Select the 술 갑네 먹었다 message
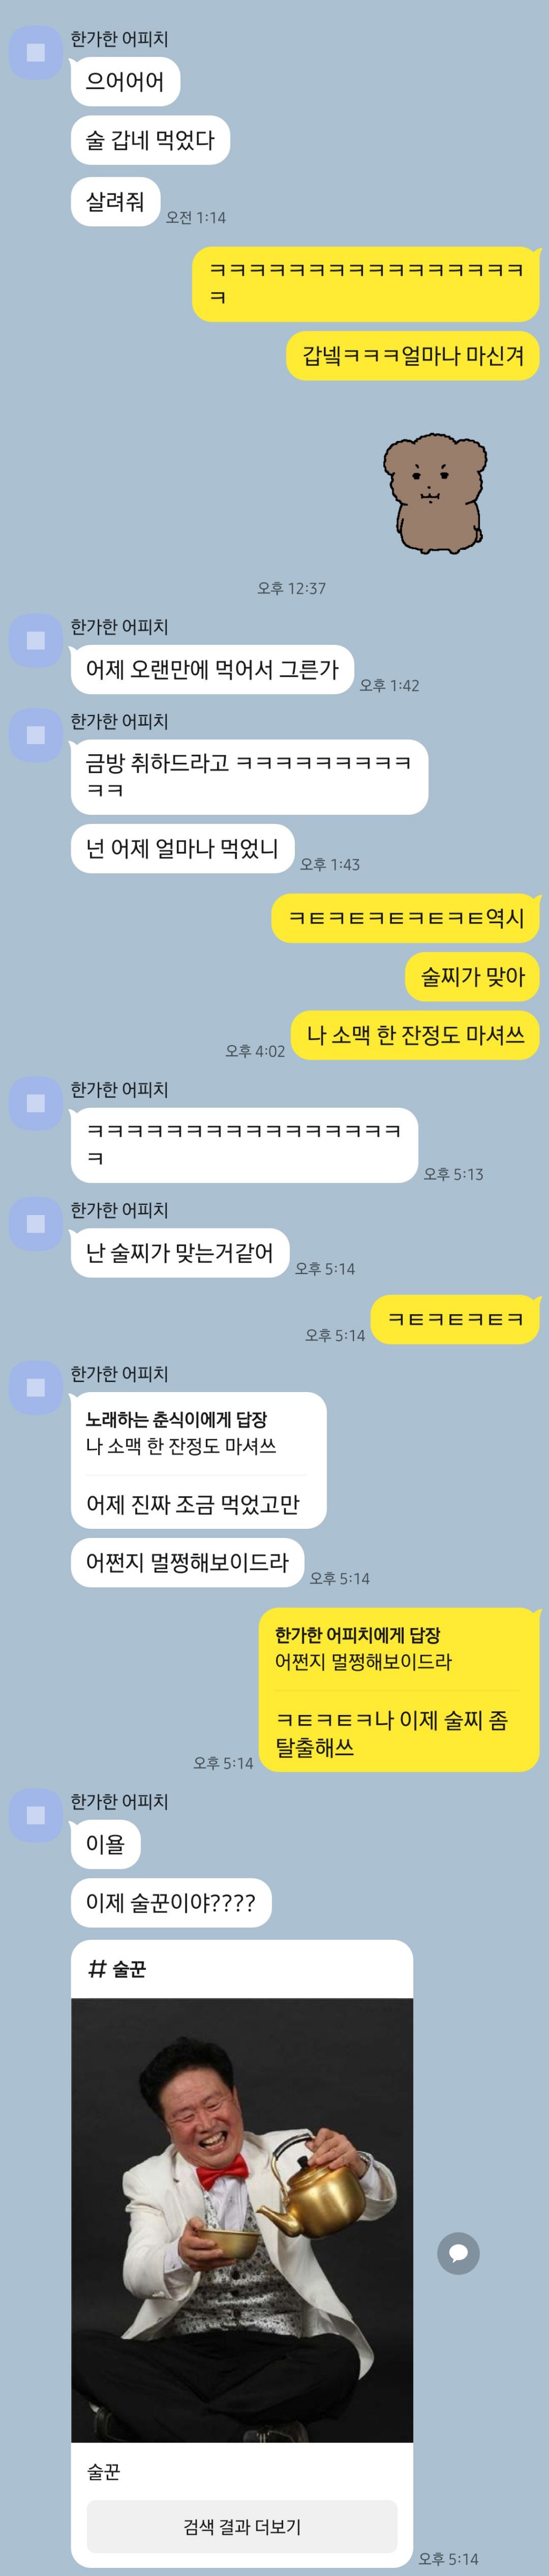 (x=150, y=140)
